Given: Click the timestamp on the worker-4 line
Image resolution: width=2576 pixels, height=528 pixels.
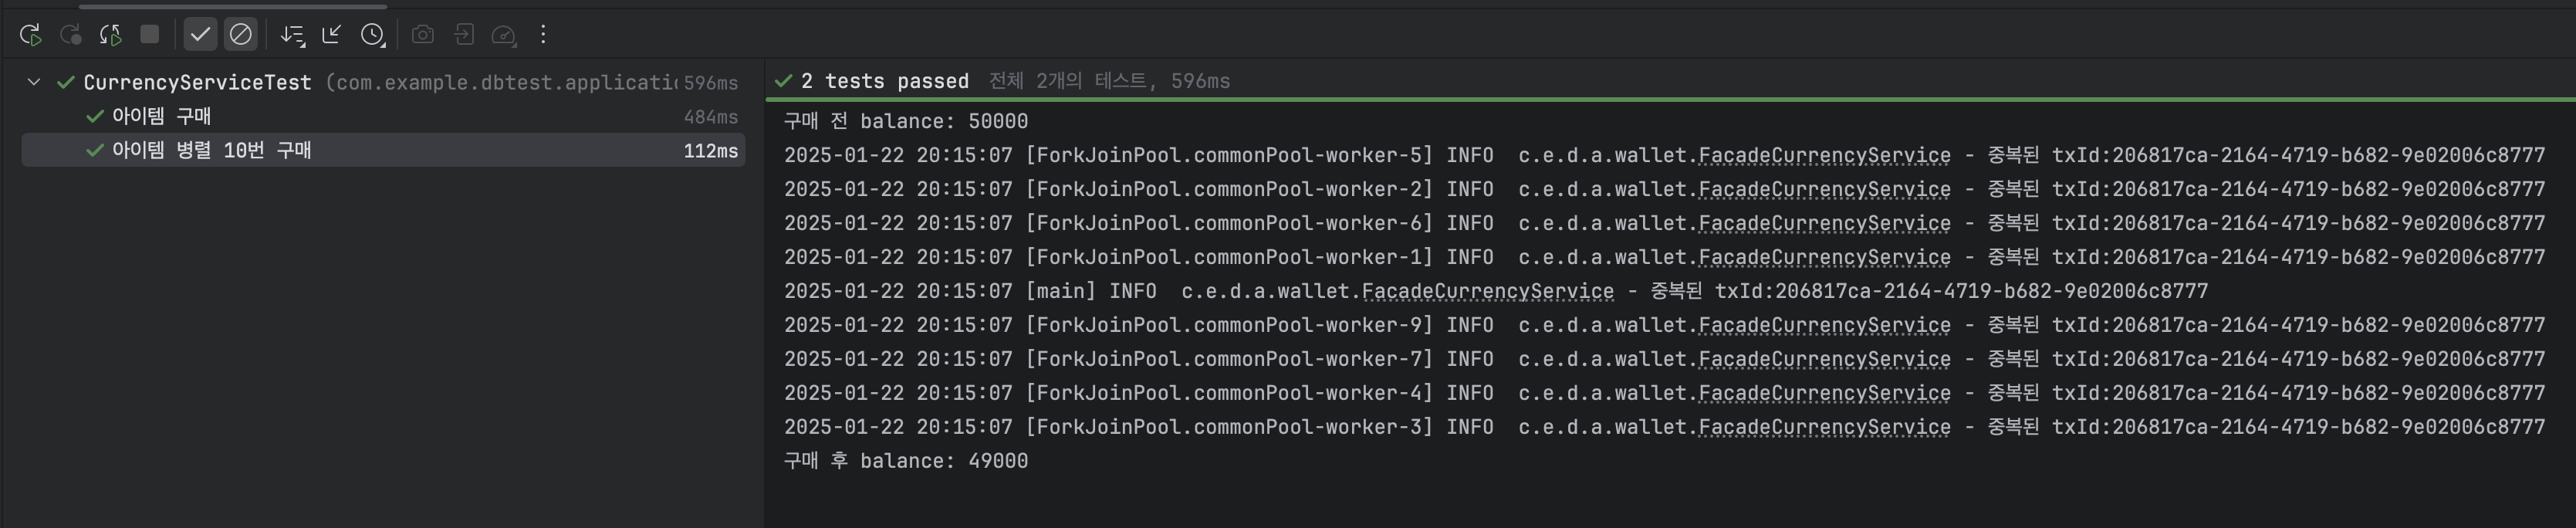Looking at the screenshot, I should pyautogui.click(x=898, y=393).
